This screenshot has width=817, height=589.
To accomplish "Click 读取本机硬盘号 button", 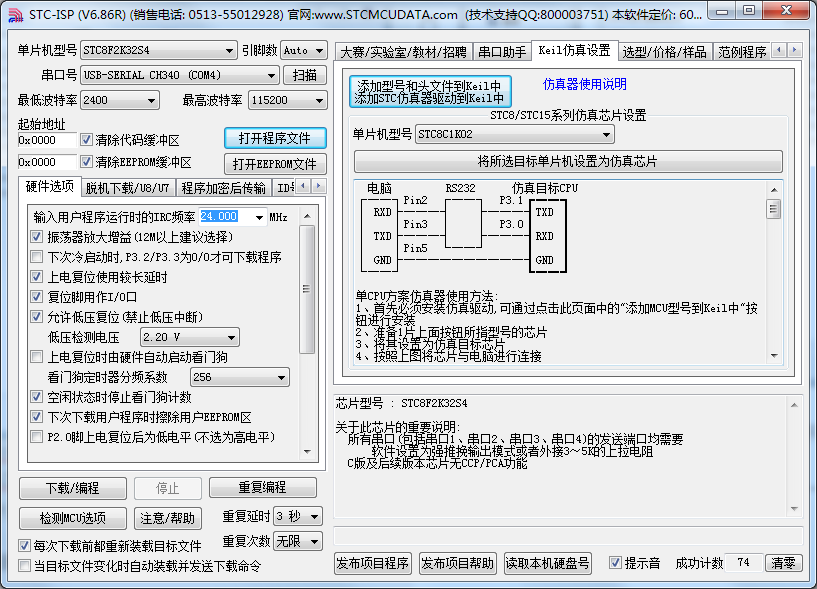I will (x=547, y=563).
